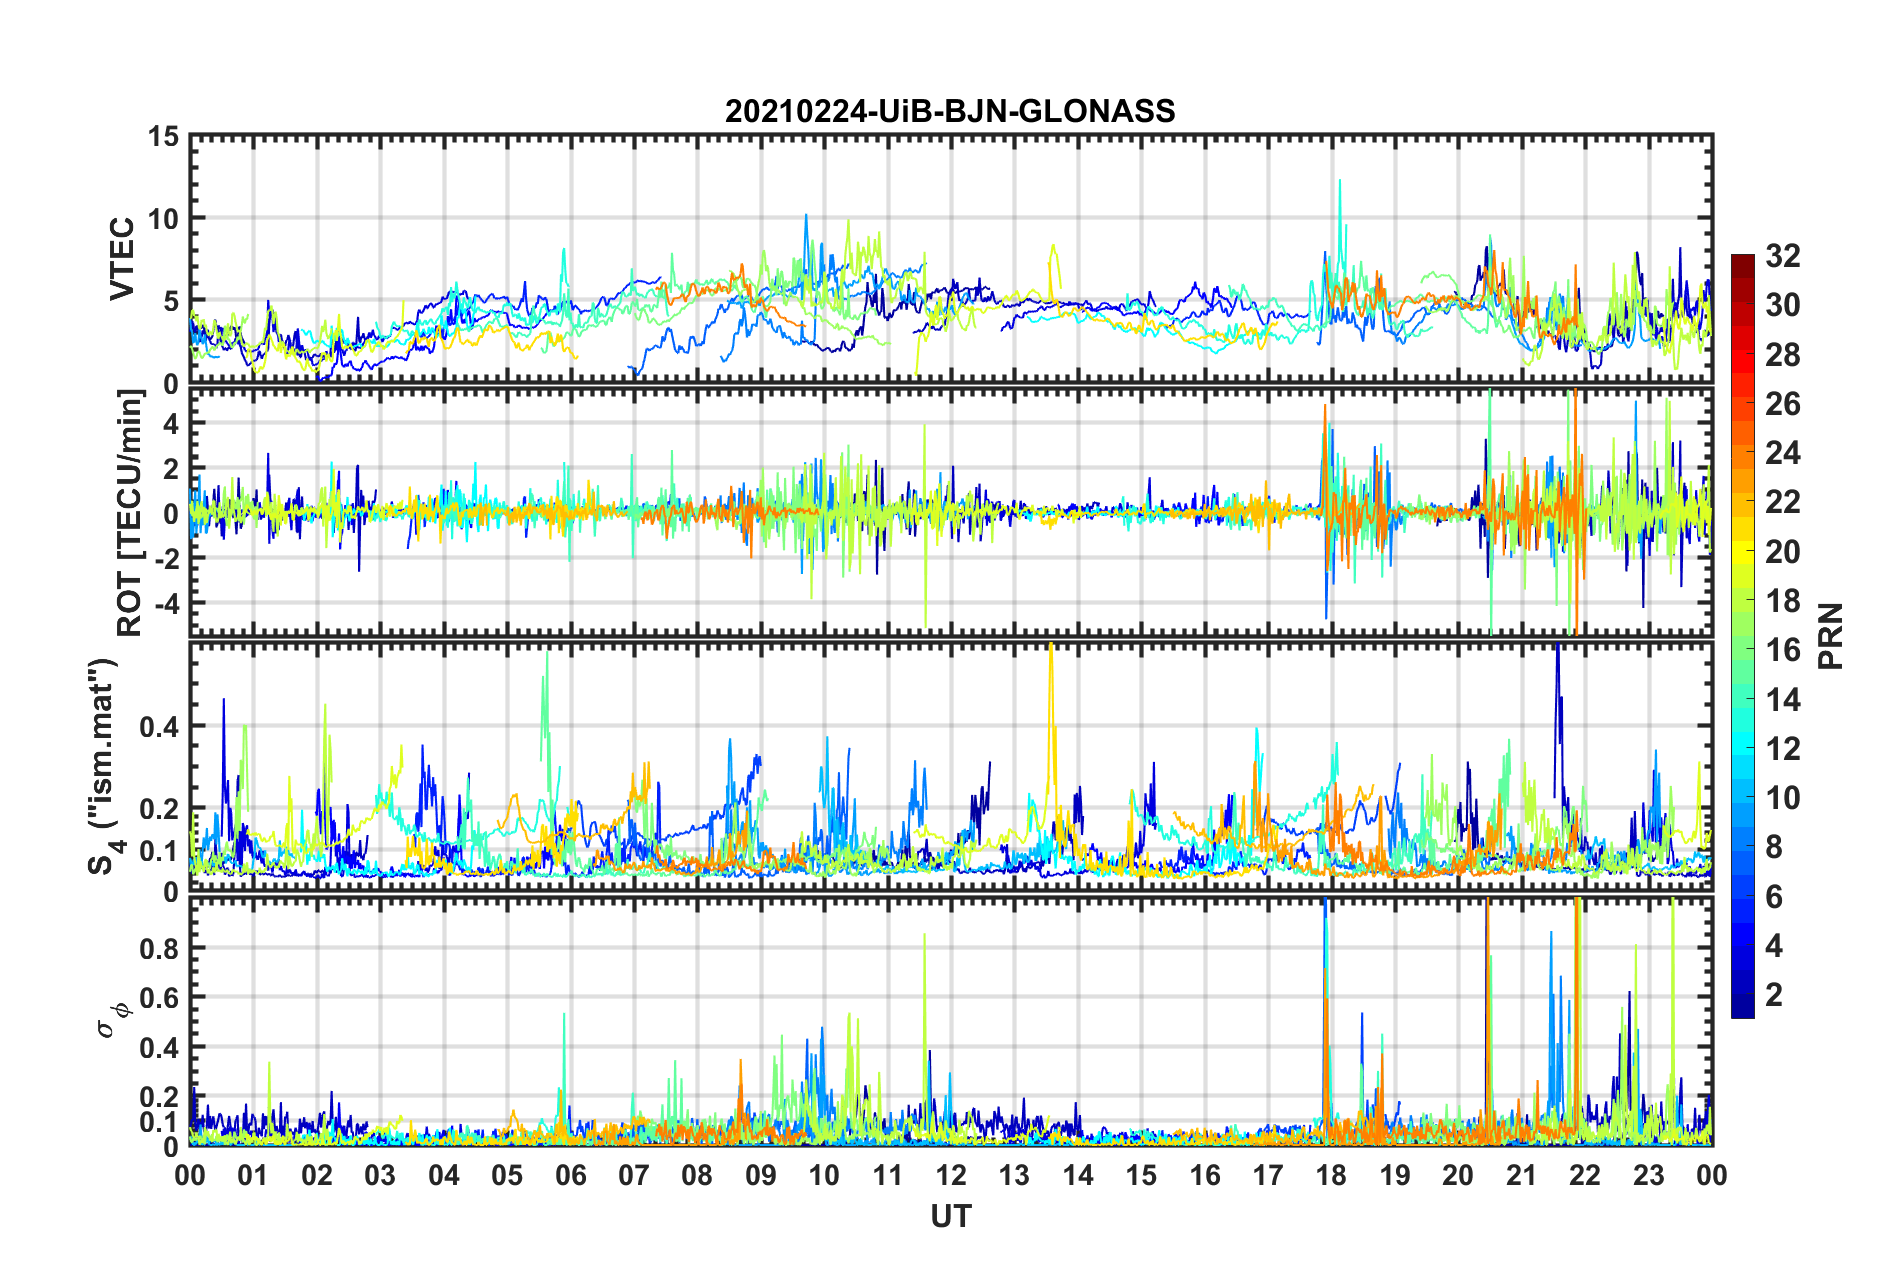Click colorbar tick label 8
The width and height of the screenshot is (1902, 1272).
tap(1774, 847)
